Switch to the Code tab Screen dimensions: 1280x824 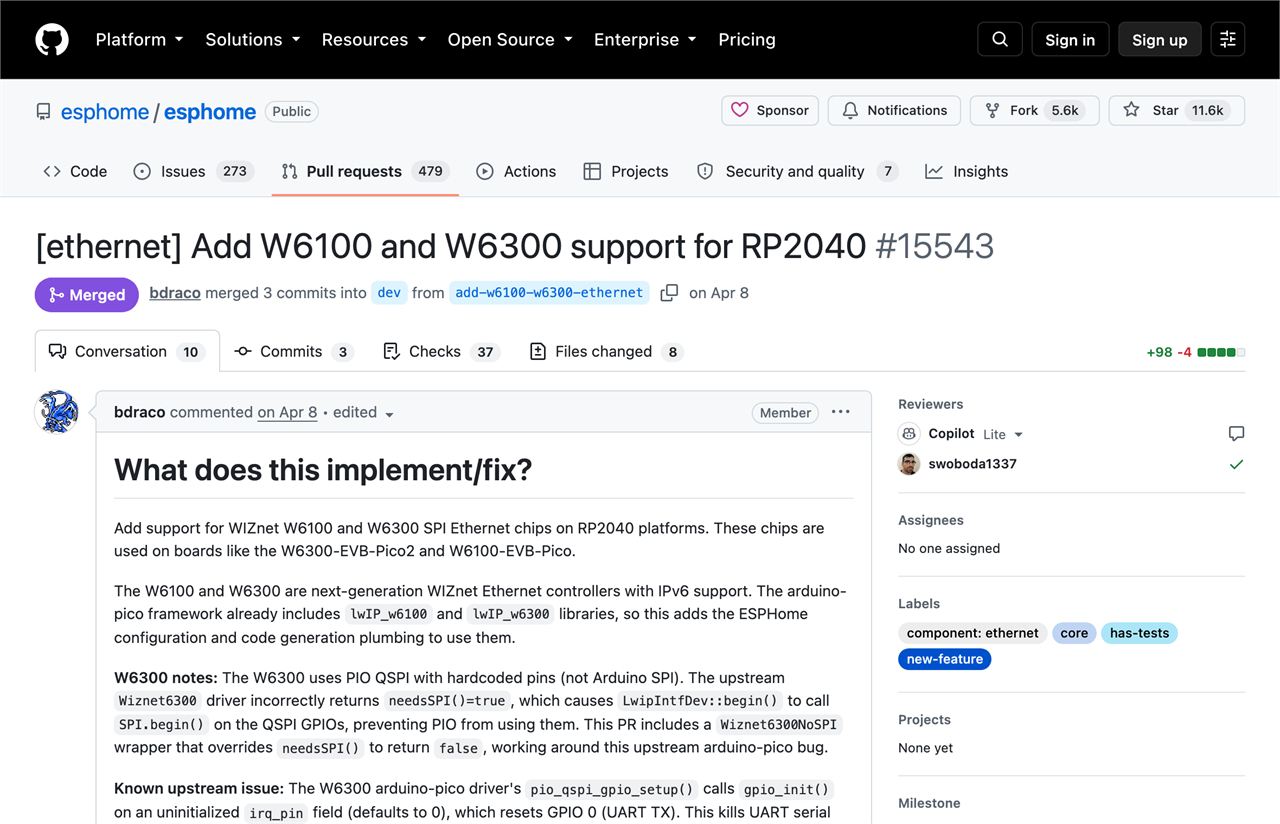pyautogui.click(x=75, y=171)
